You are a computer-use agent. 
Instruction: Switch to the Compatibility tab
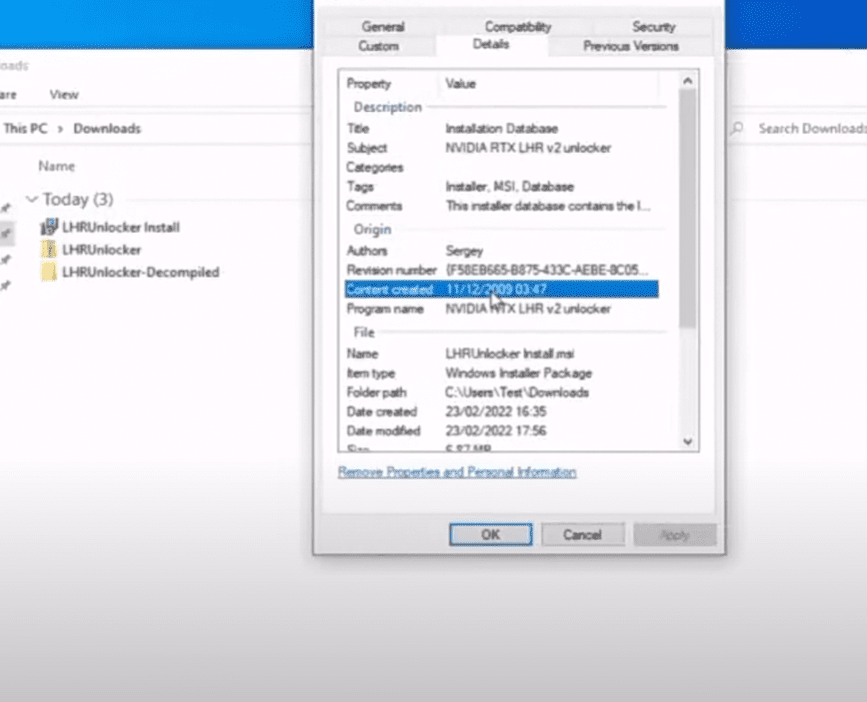coord(518,27)
